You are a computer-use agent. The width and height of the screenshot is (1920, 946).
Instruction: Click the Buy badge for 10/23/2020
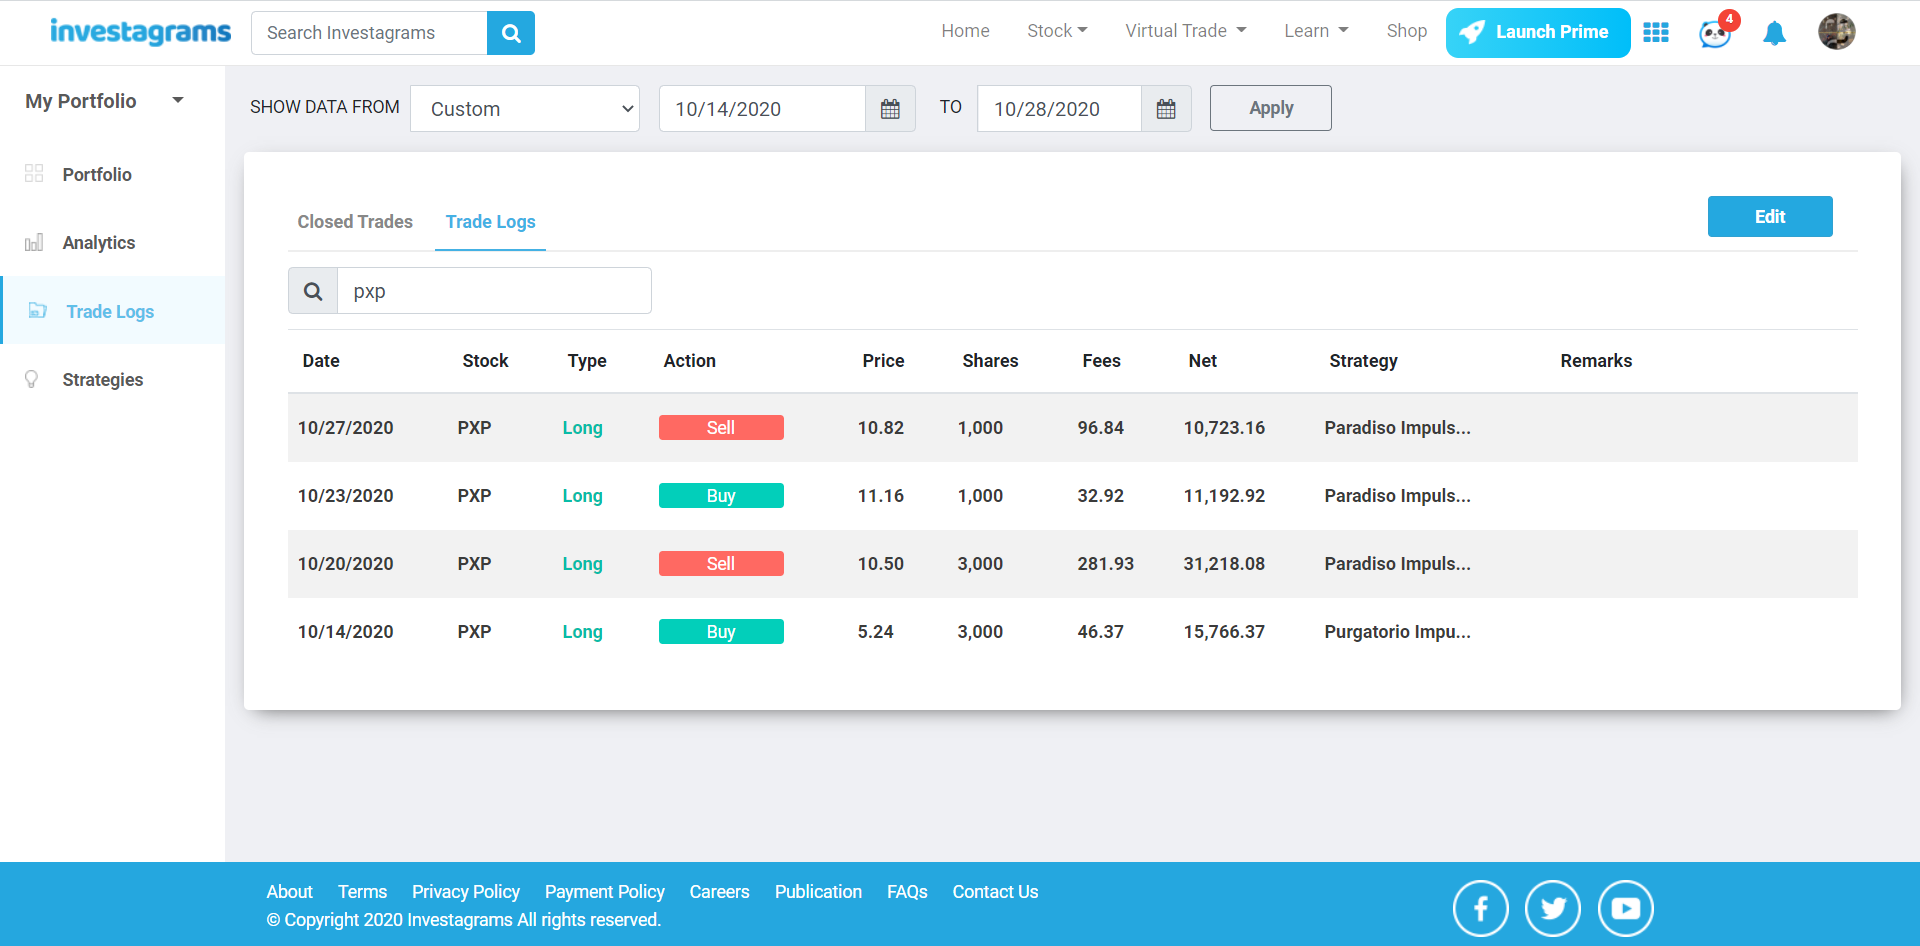pos(721,495)
